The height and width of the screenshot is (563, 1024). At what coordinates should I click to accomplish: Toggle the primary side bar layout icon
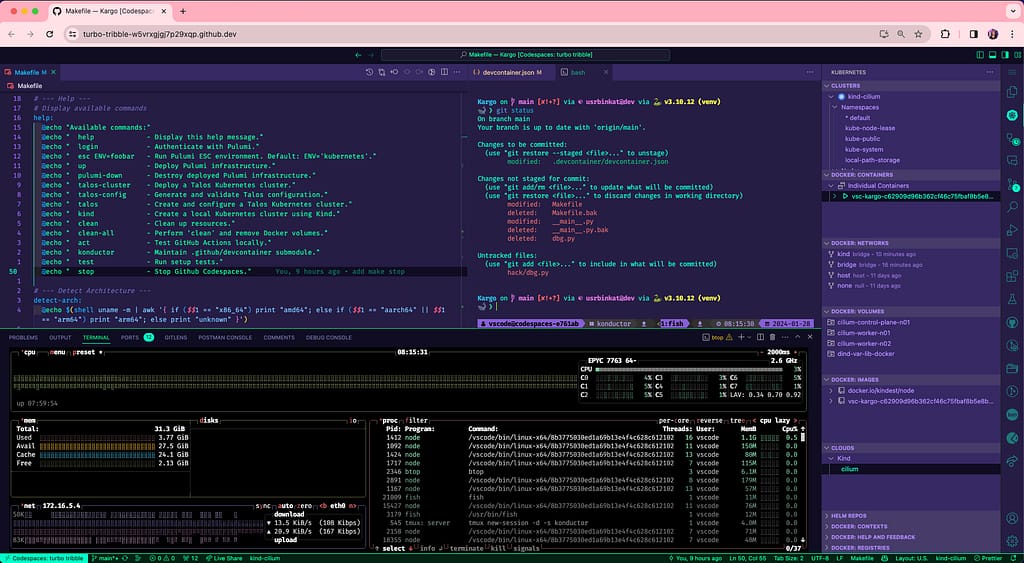point(980,55)
